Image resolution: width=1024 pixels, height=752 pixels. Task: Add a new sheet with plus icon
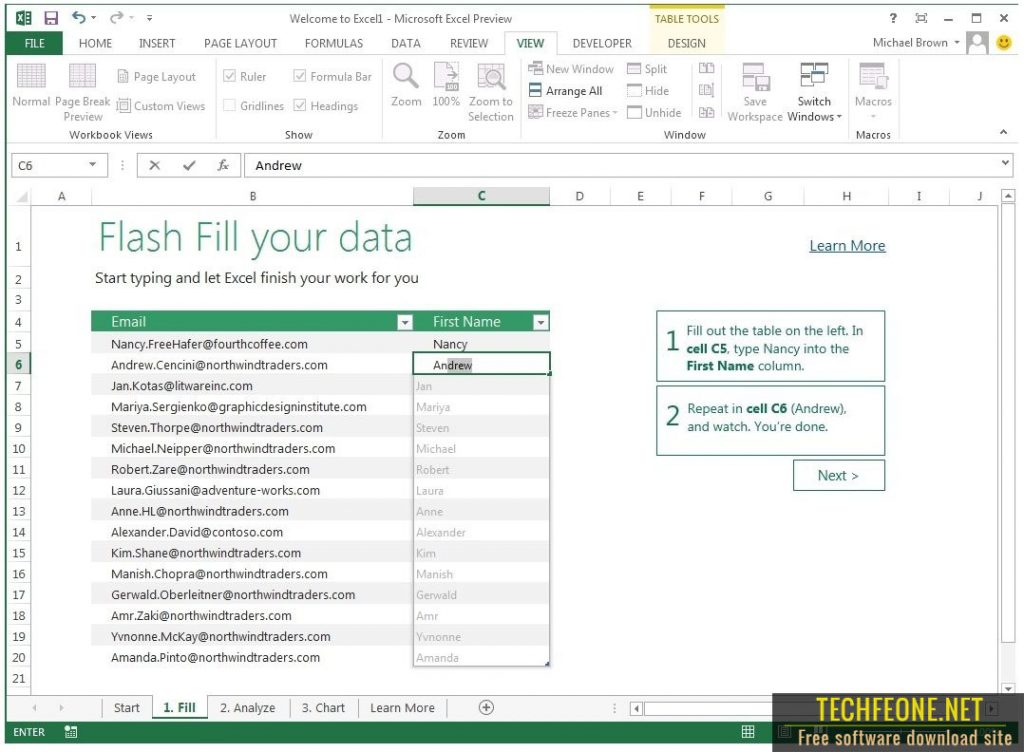pyautogui.click(x=486, y=708)
